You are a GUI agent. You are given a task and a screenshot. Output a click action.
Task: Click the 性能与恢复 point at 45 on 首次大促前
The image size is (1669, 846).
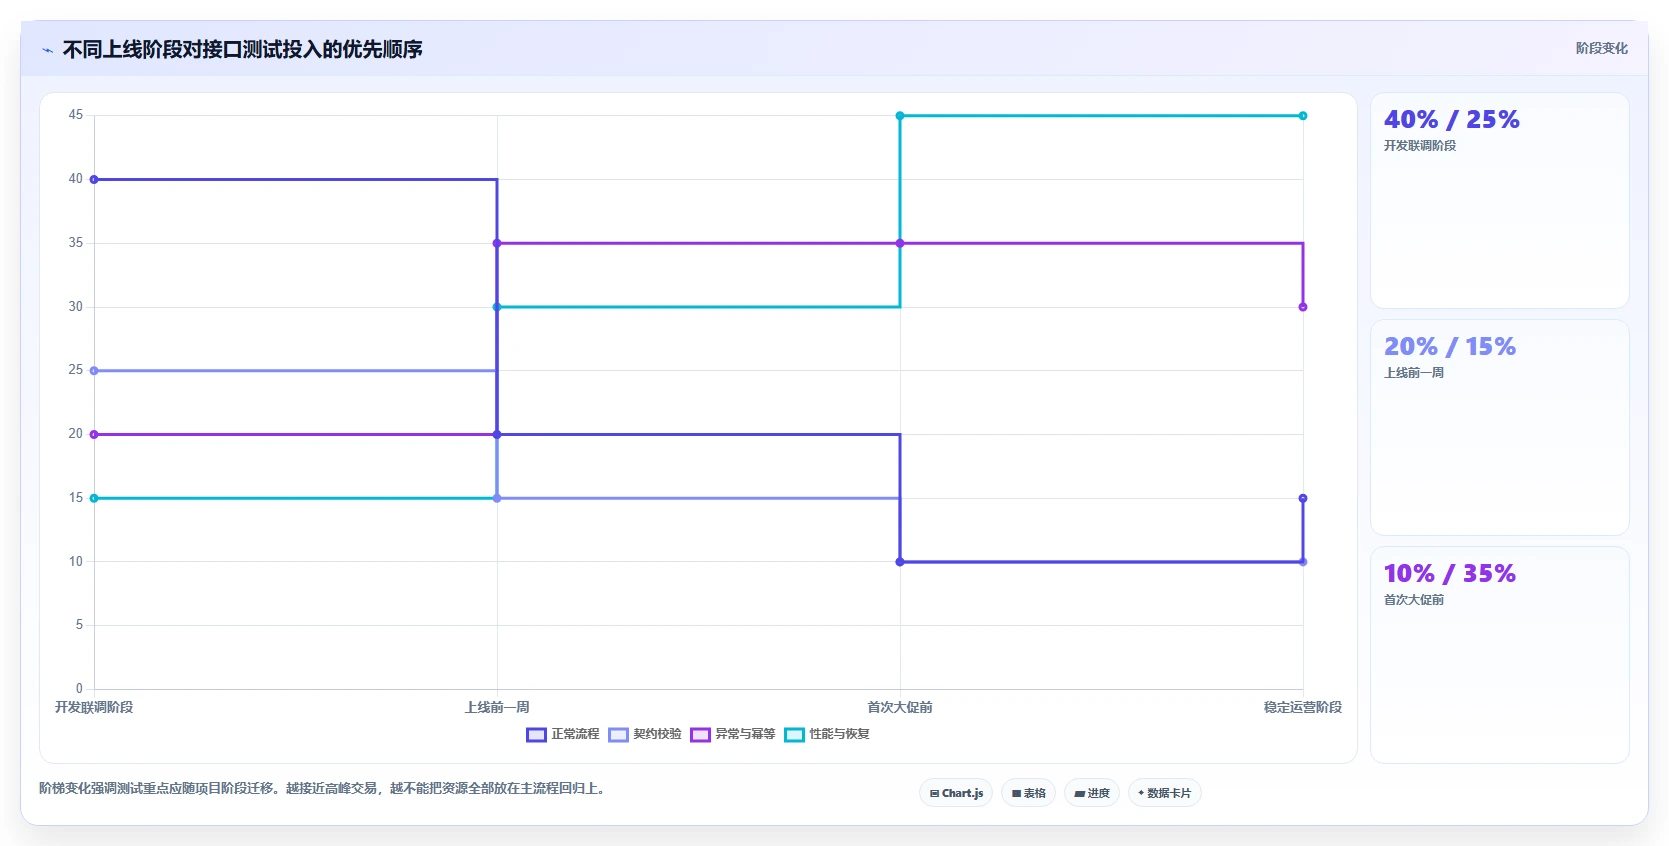[x=900, y=116]
